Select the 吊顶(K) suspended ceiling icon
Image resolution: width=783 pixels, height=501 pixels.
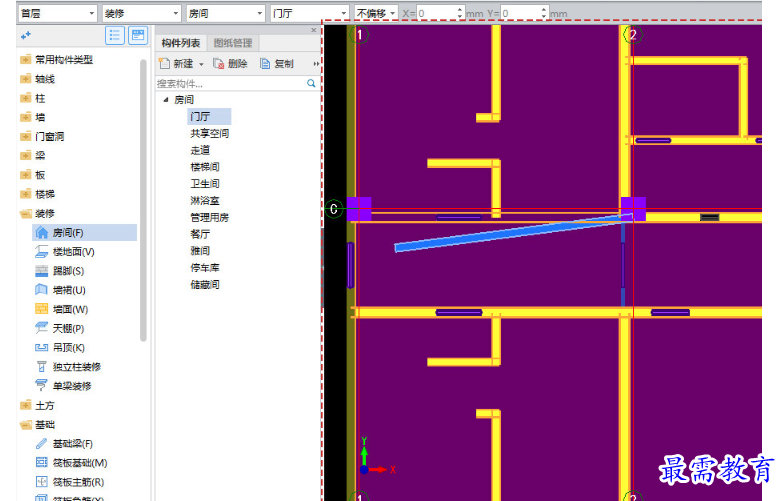point(42,348)
